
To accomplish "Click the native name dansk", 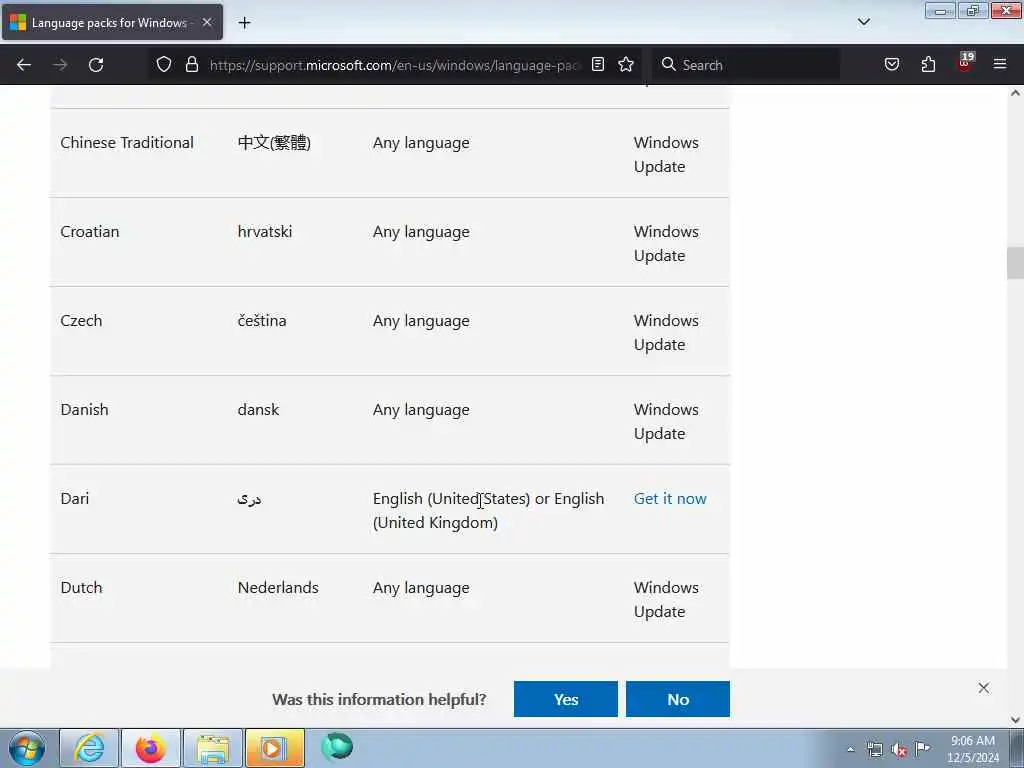I will (258, 409).
